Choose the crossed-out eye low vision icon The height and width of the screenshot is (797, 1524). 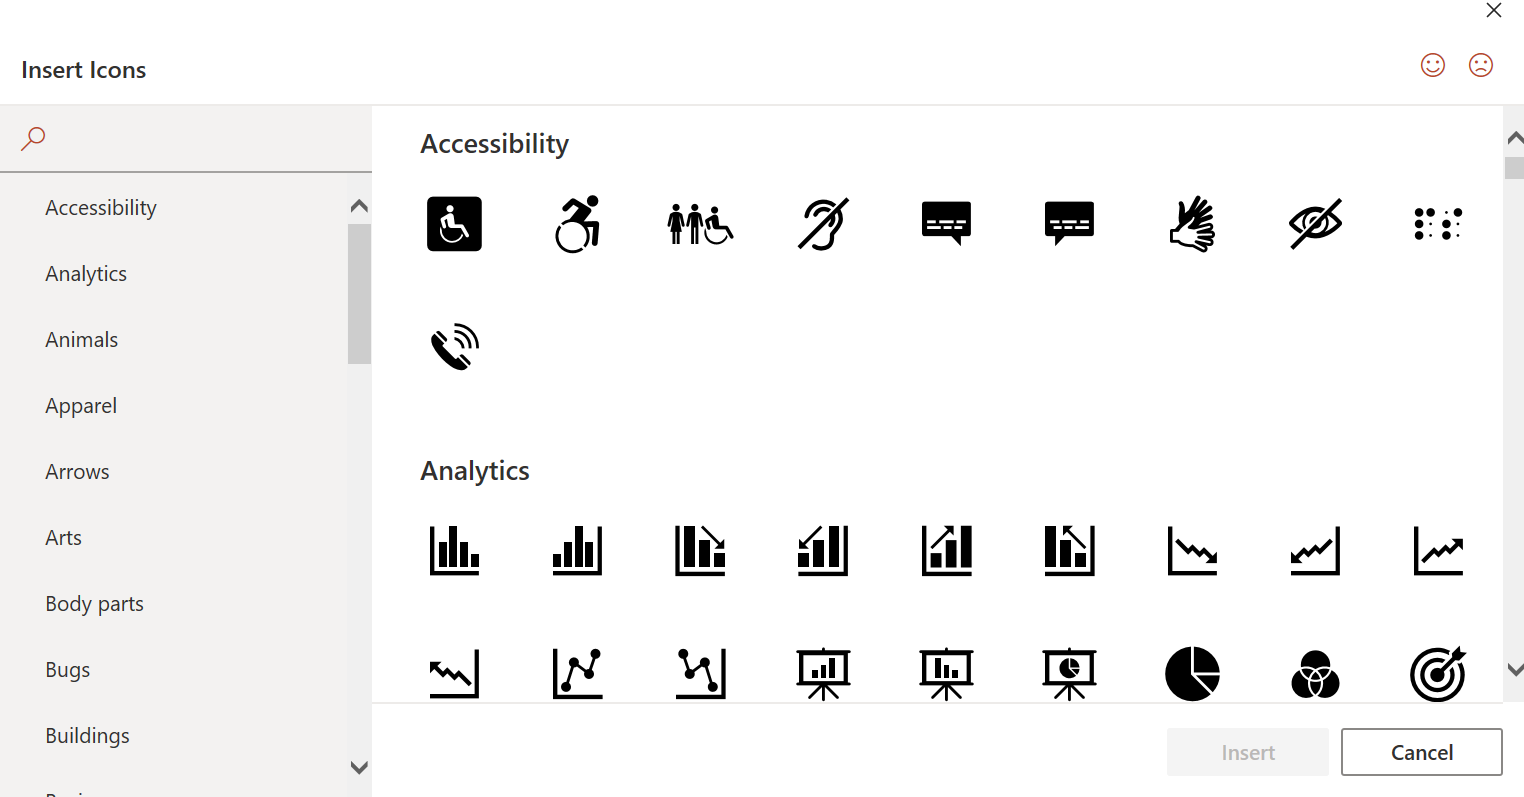coord(1315,223)
